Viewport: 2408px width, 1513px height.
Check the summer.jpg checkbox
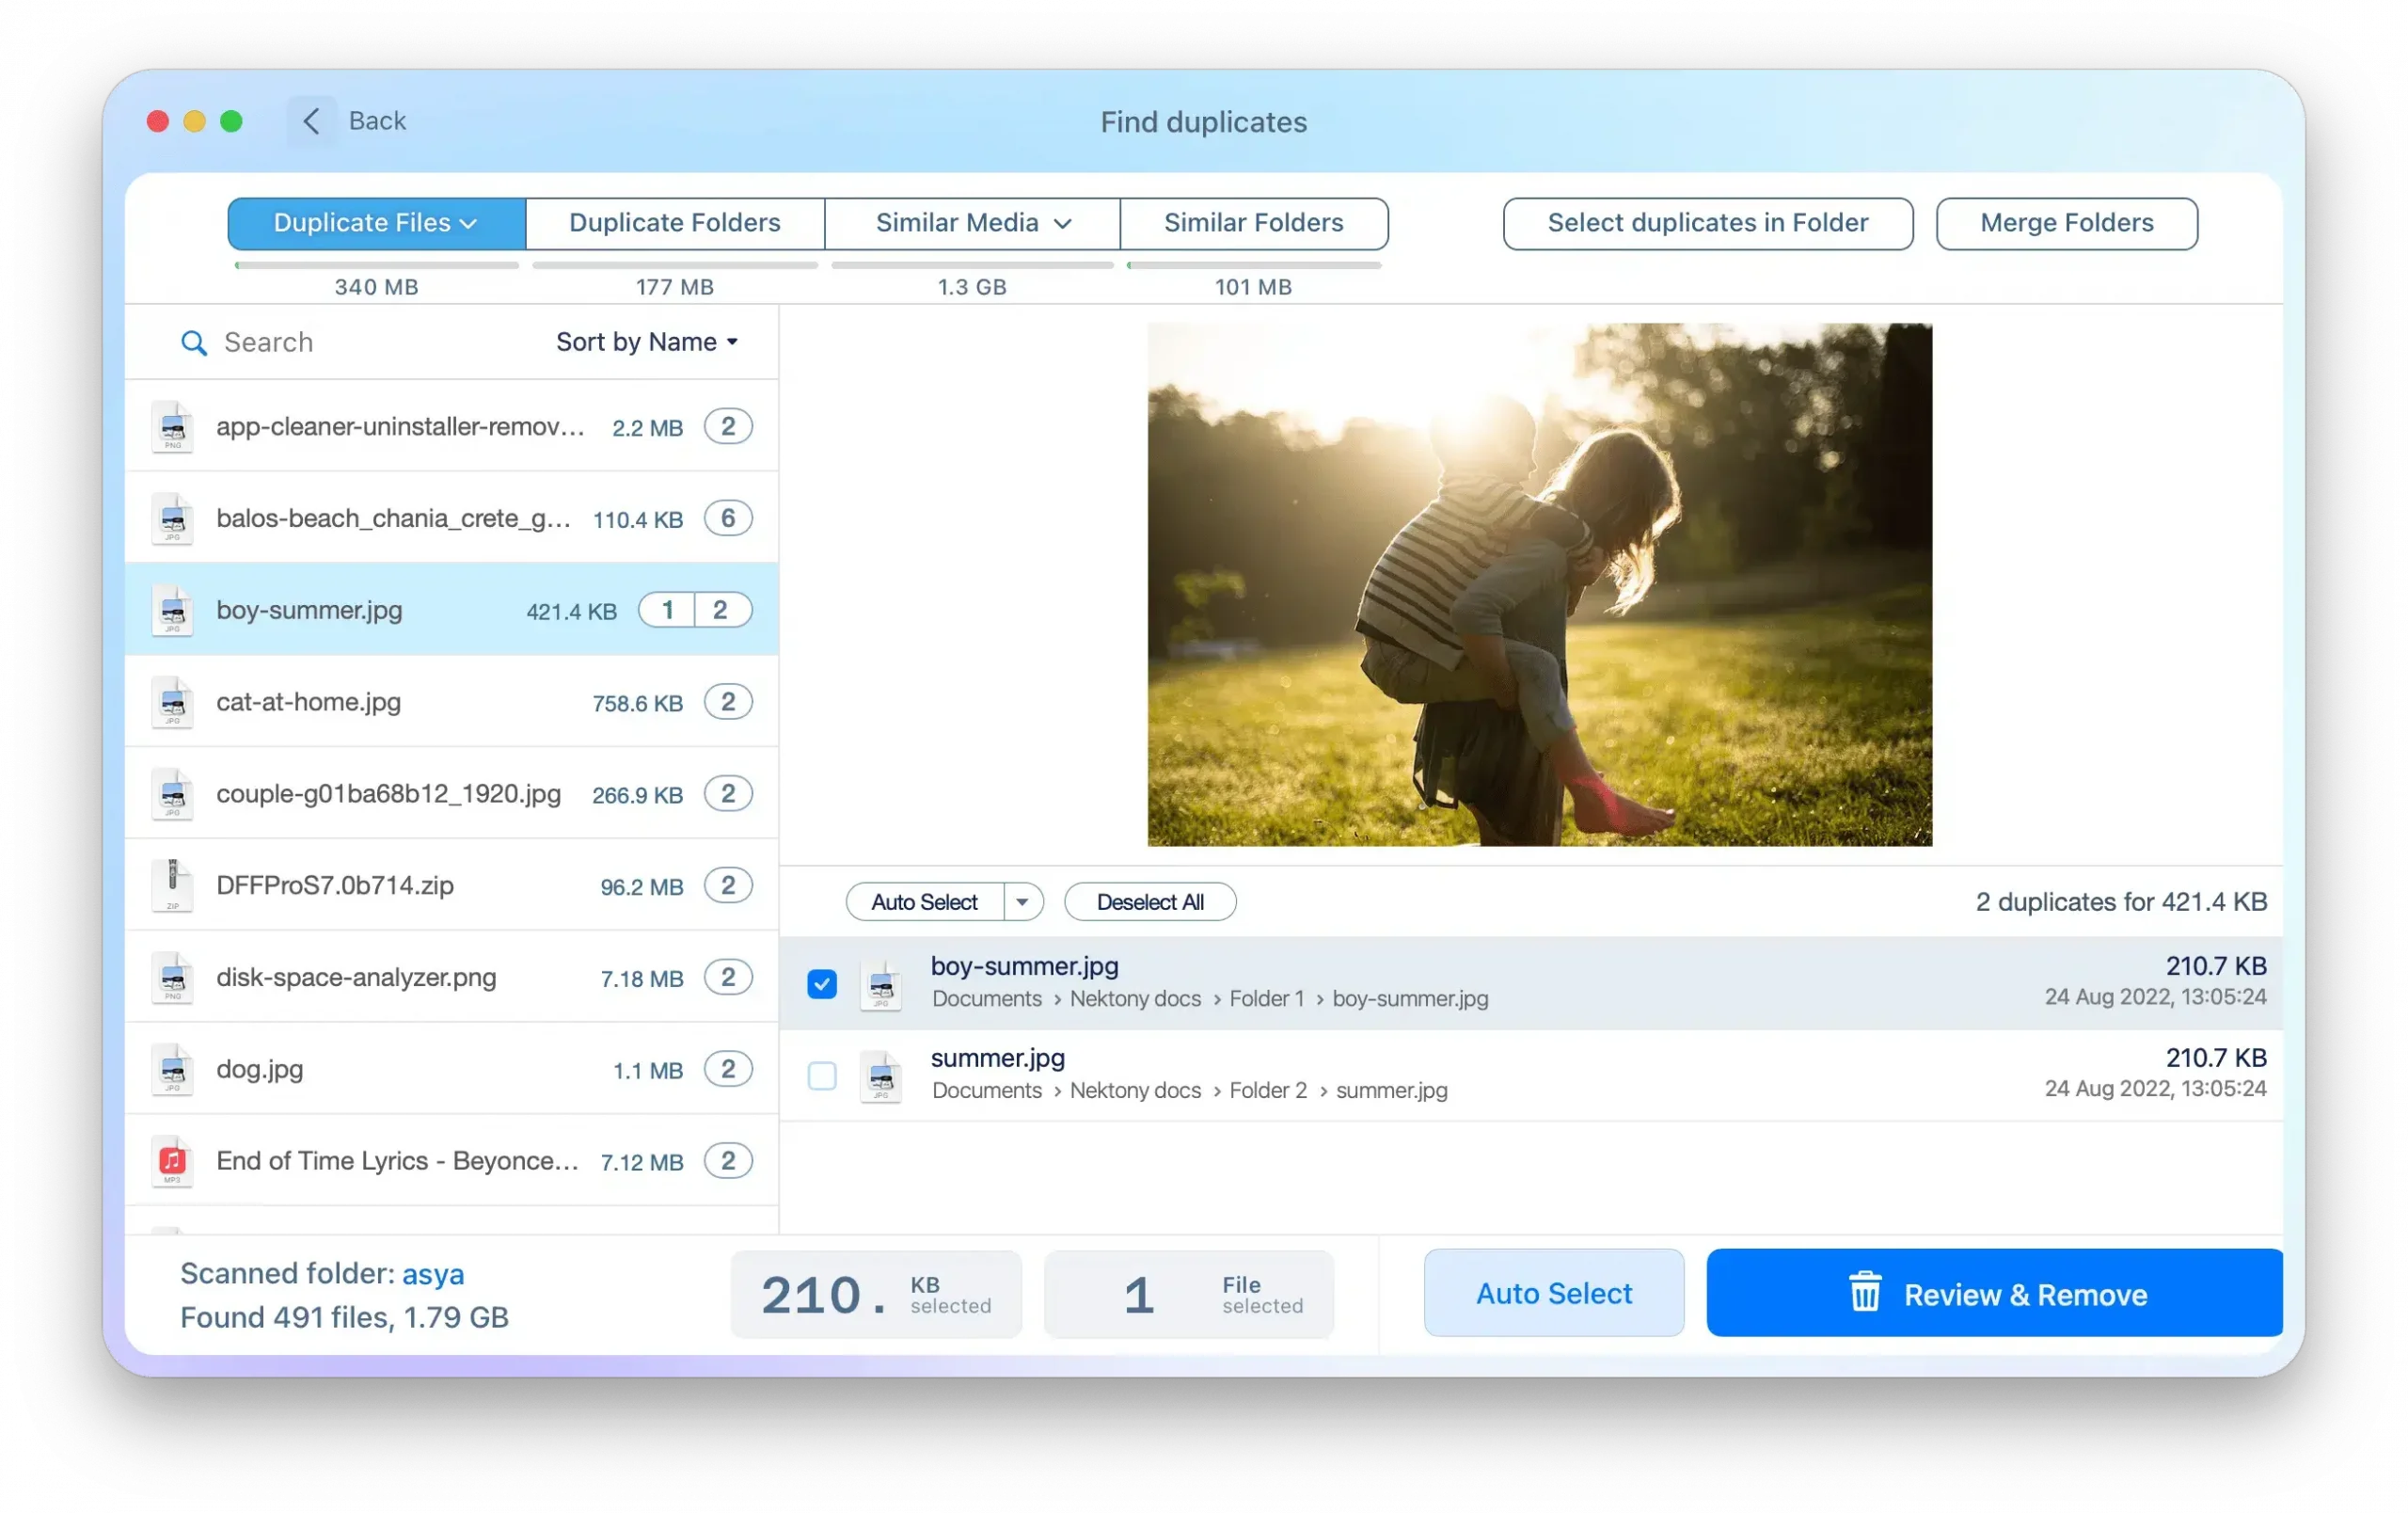click(821, 1076)
